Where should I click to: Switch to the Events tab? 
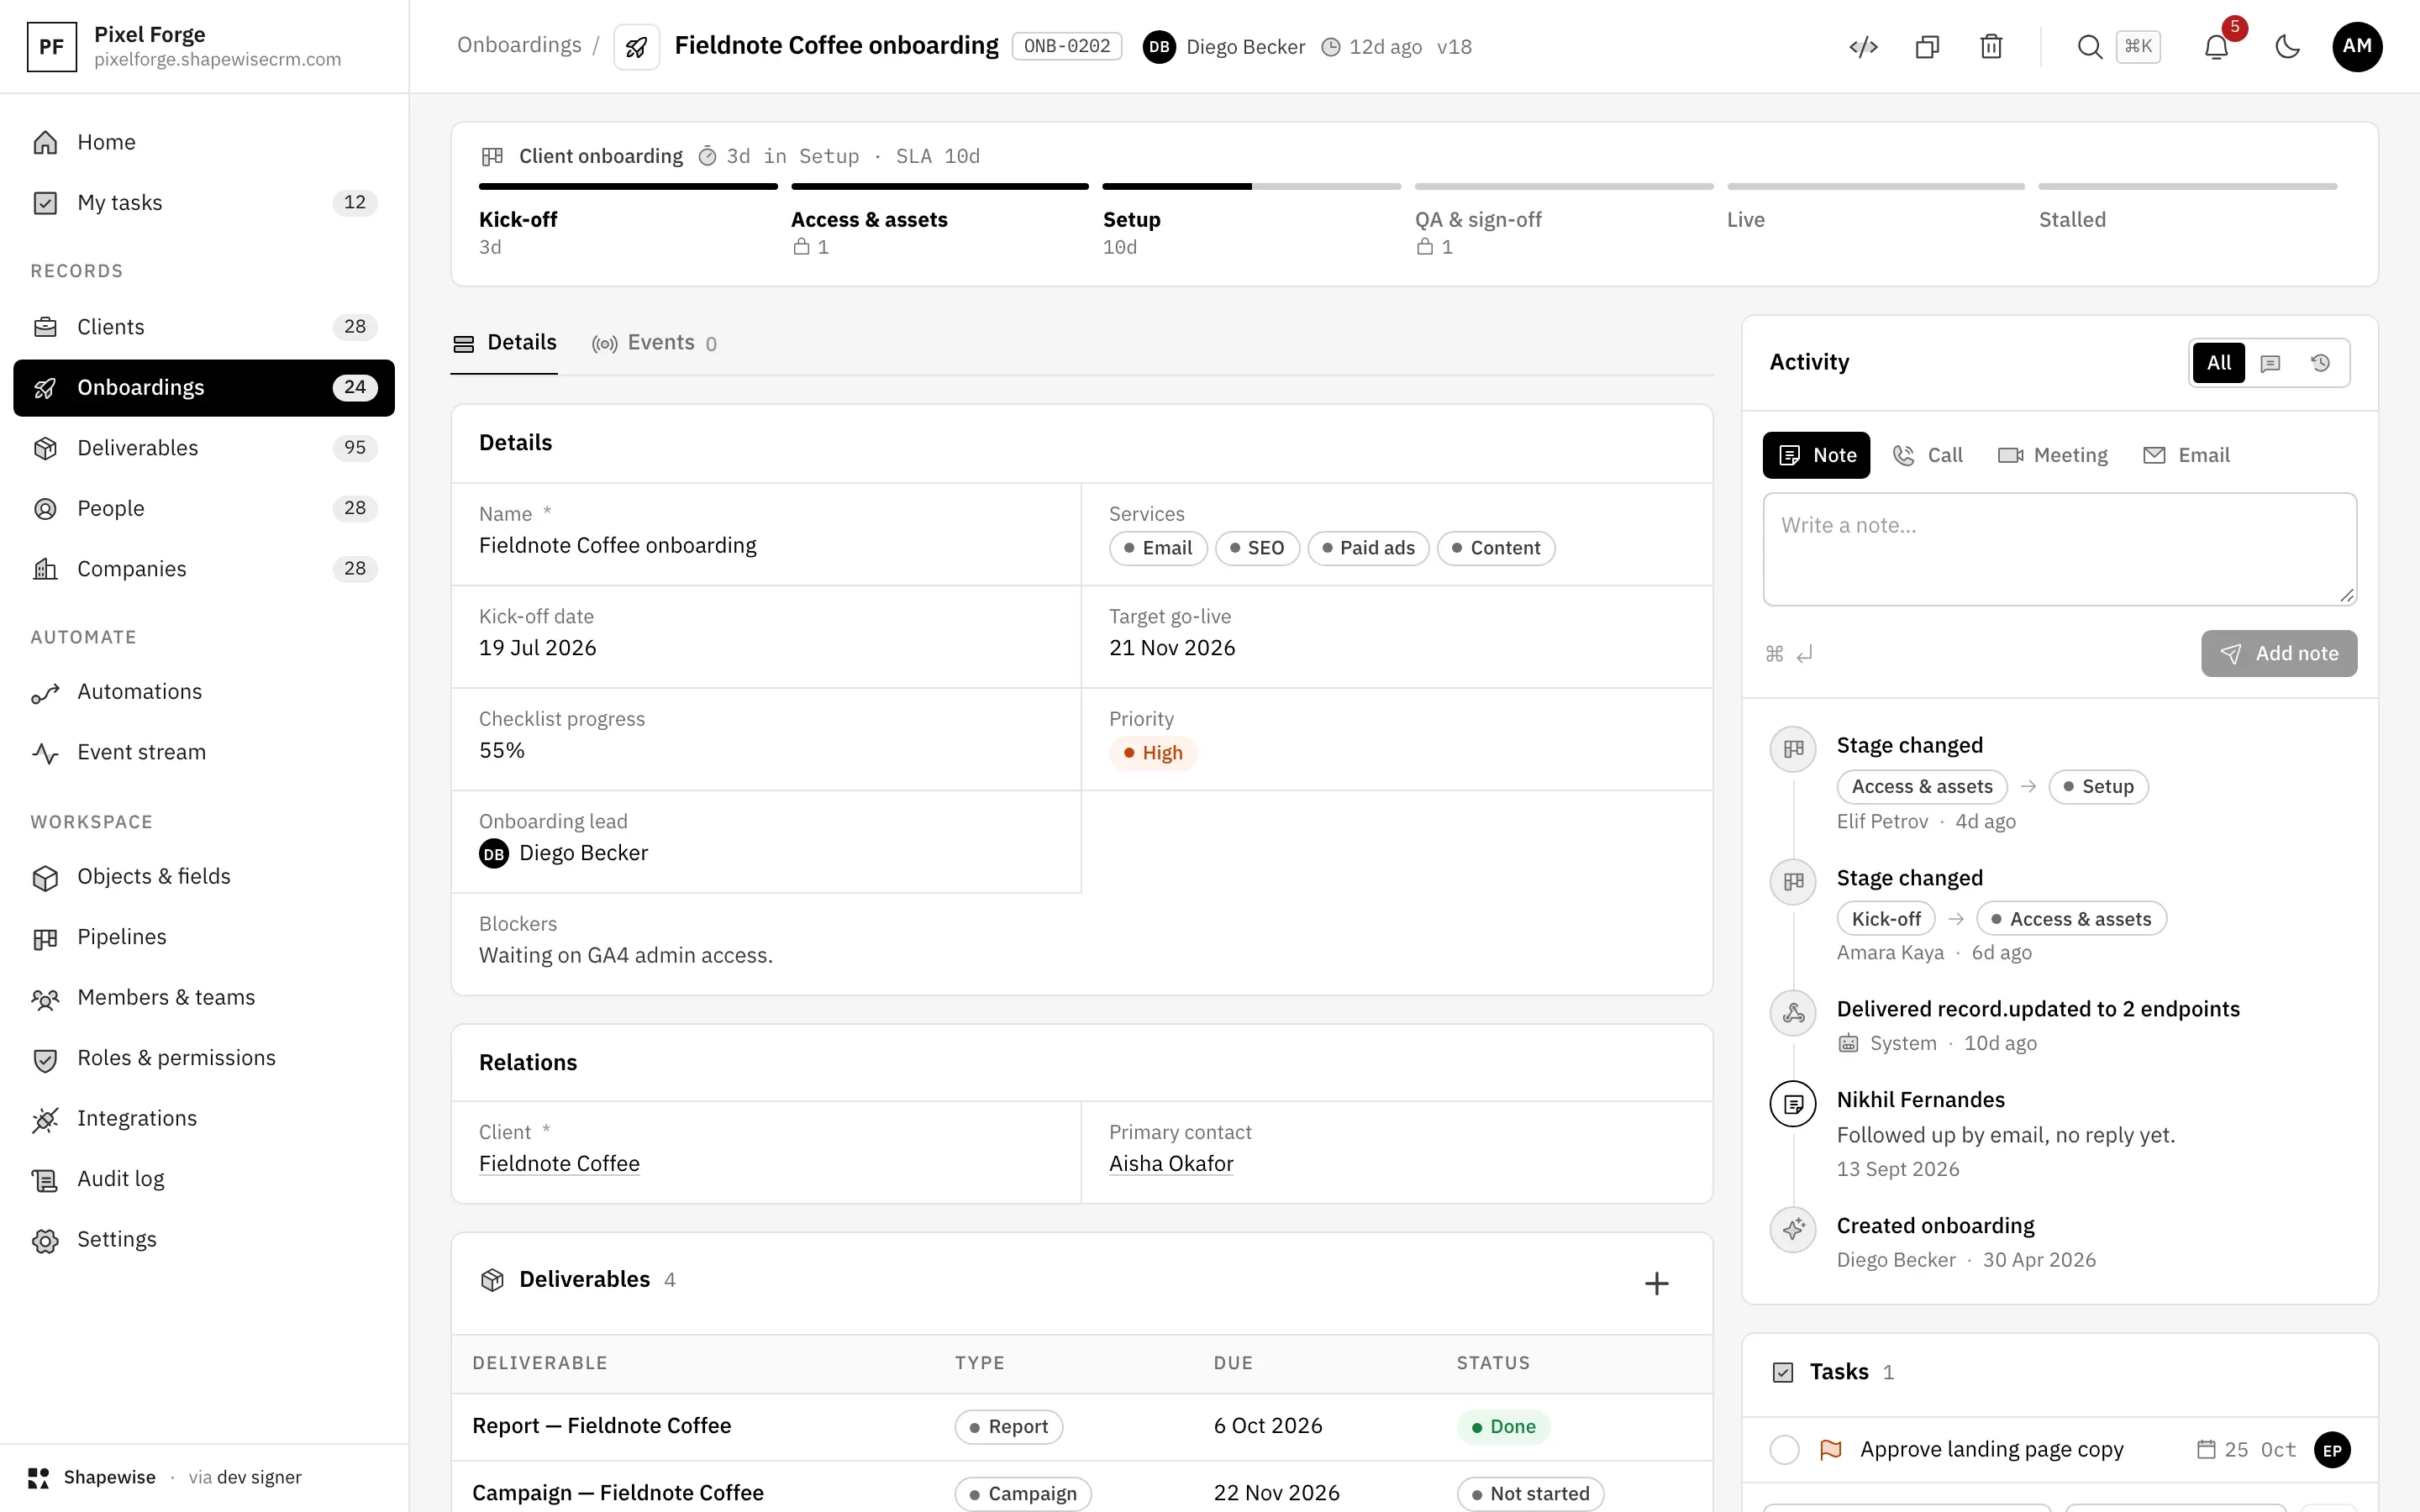point(654,343)
